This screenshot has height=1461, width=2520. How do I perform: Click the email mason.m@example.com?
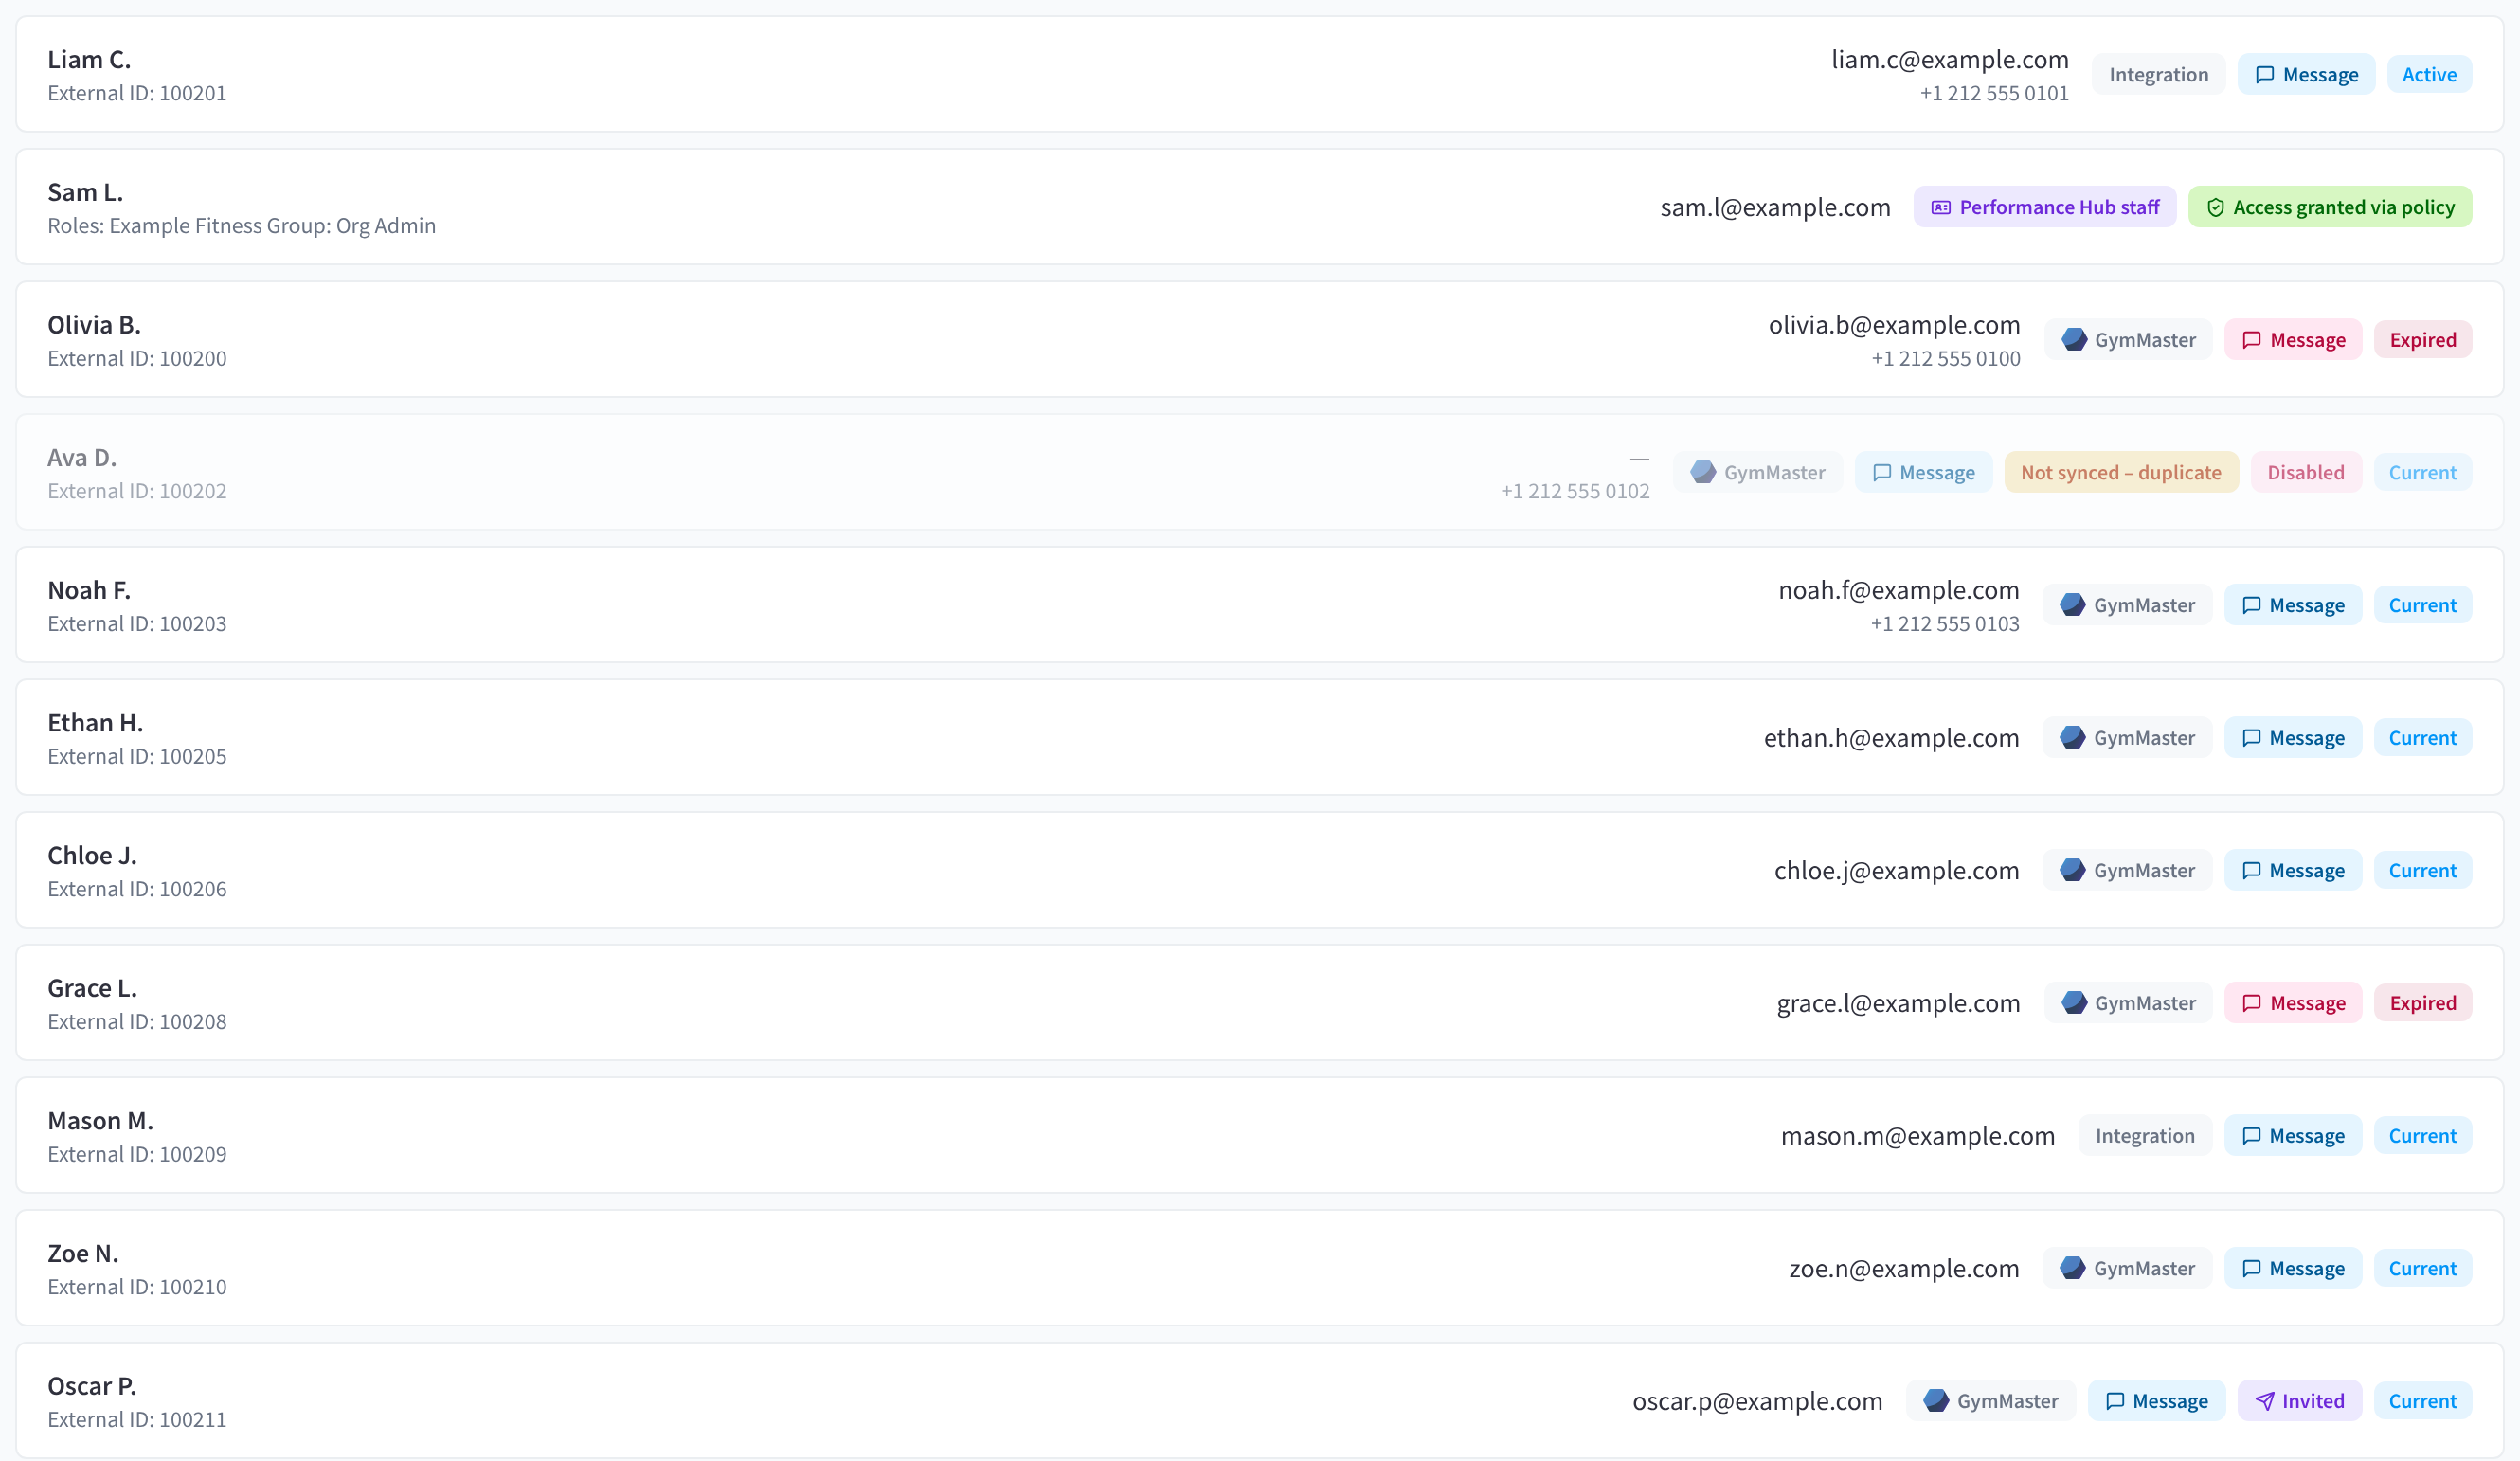point(1917,1136)
